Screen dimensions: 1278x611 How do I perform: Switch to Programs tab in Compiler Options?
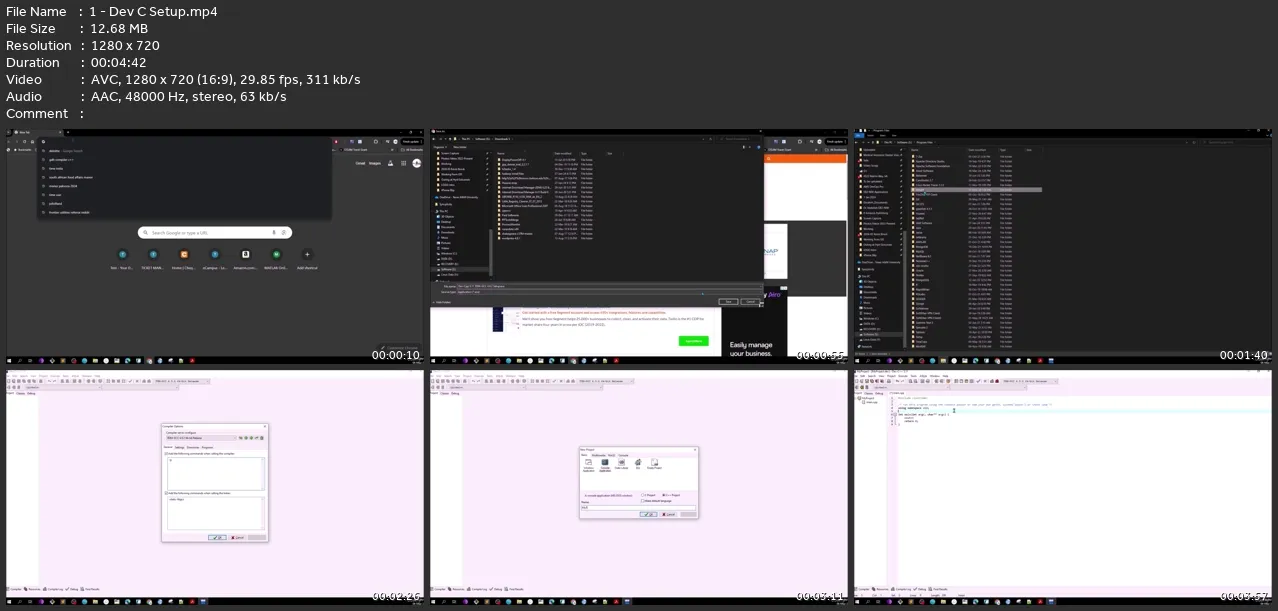(x=208, y=447)
